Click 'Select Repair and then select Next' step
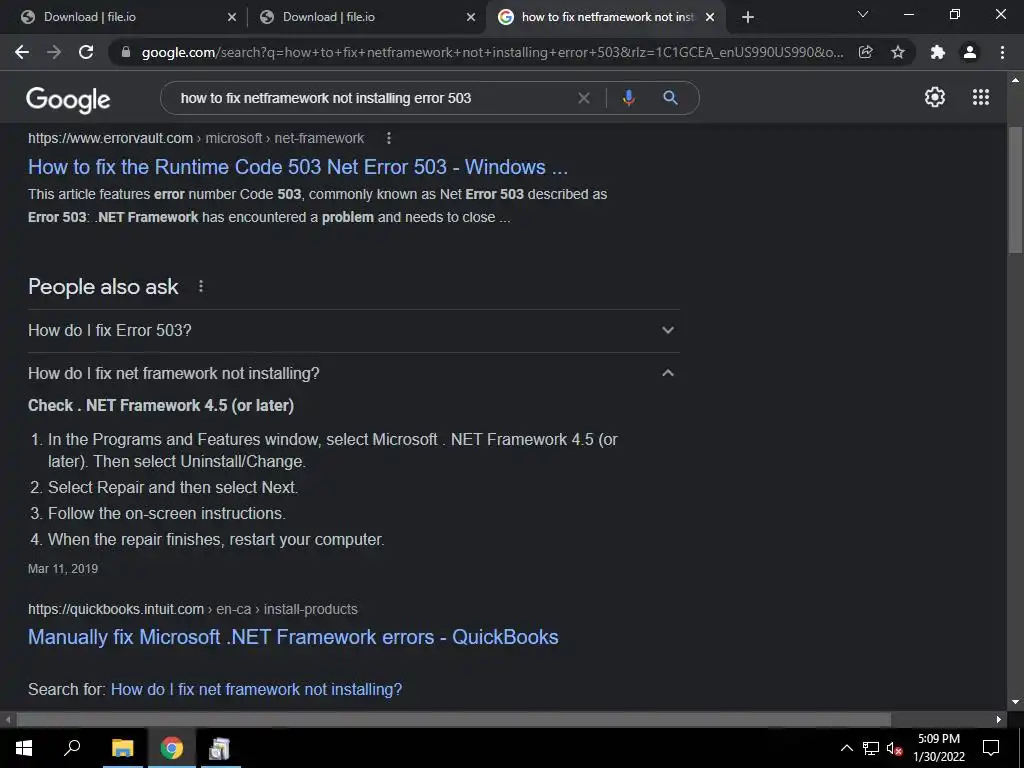 coord(173,487)
